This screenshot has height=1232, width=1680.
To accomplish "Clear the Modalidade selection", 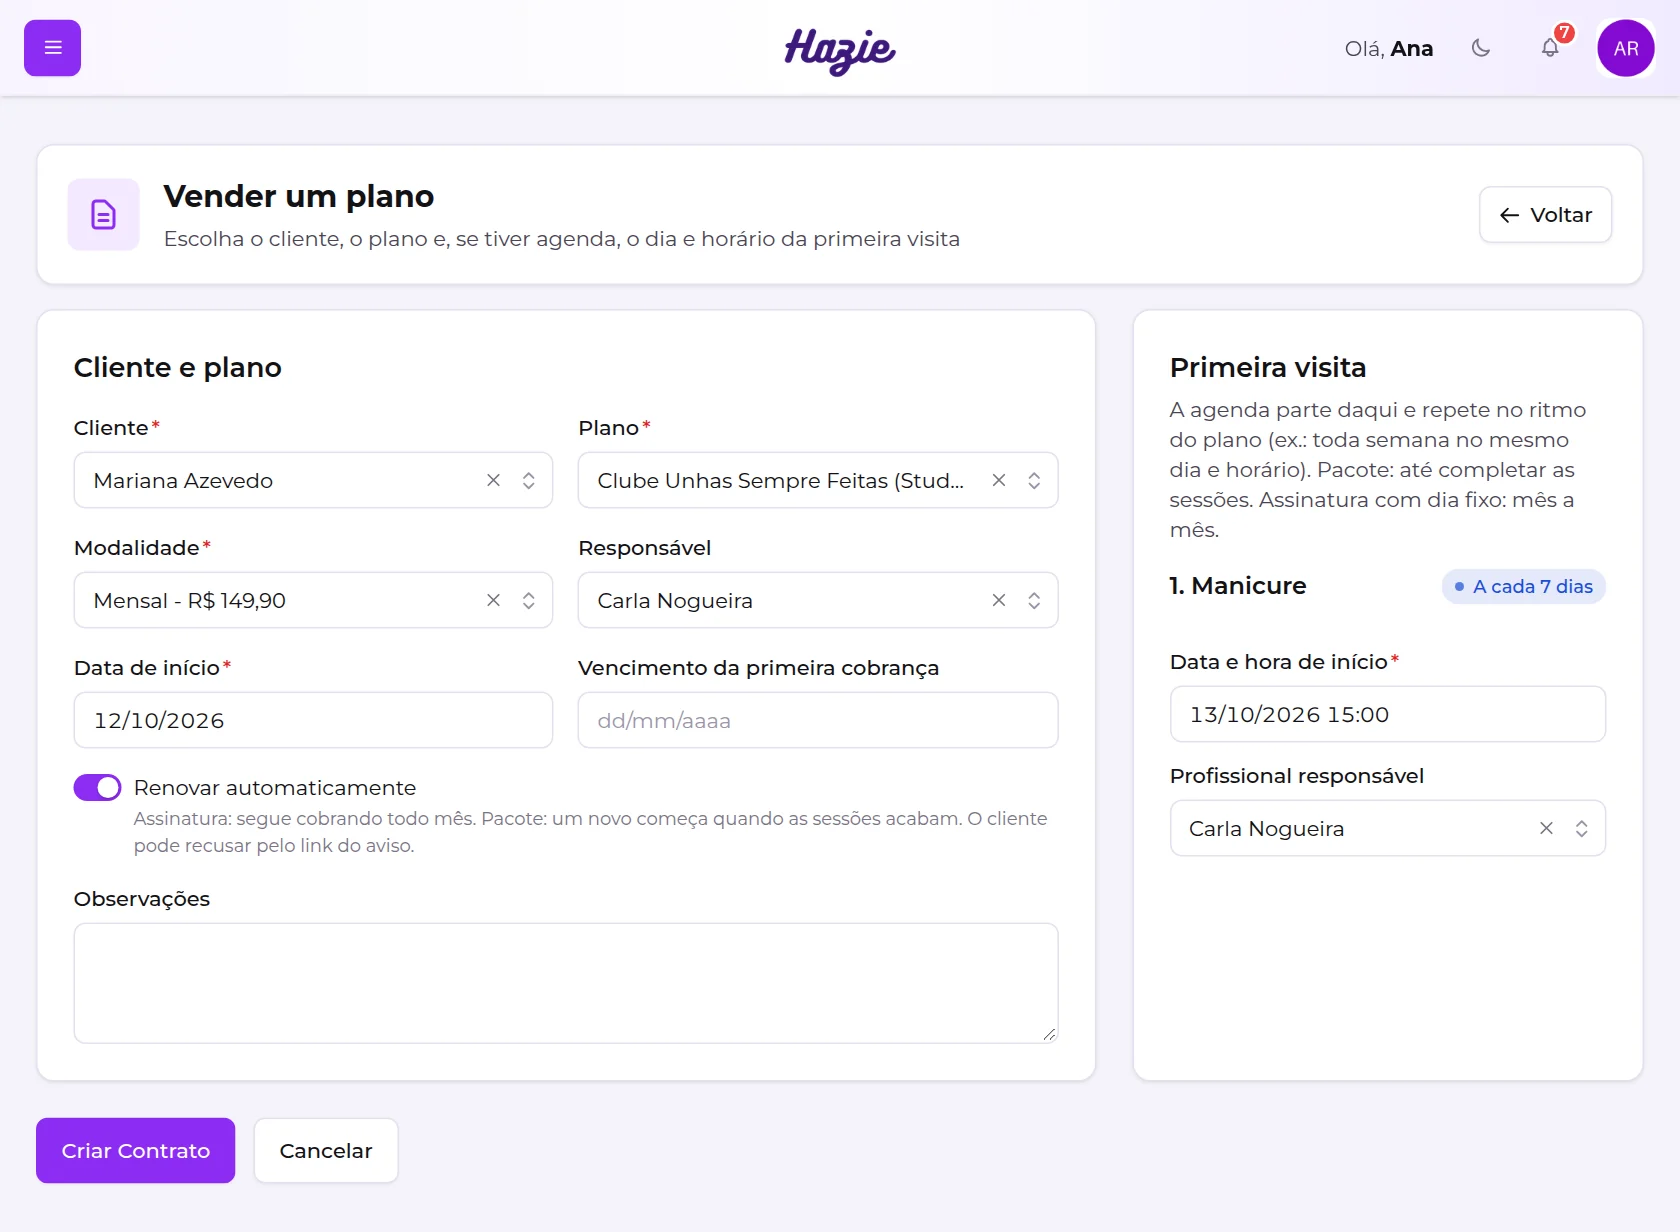I will pyautogui.click(x=493, y=600).
